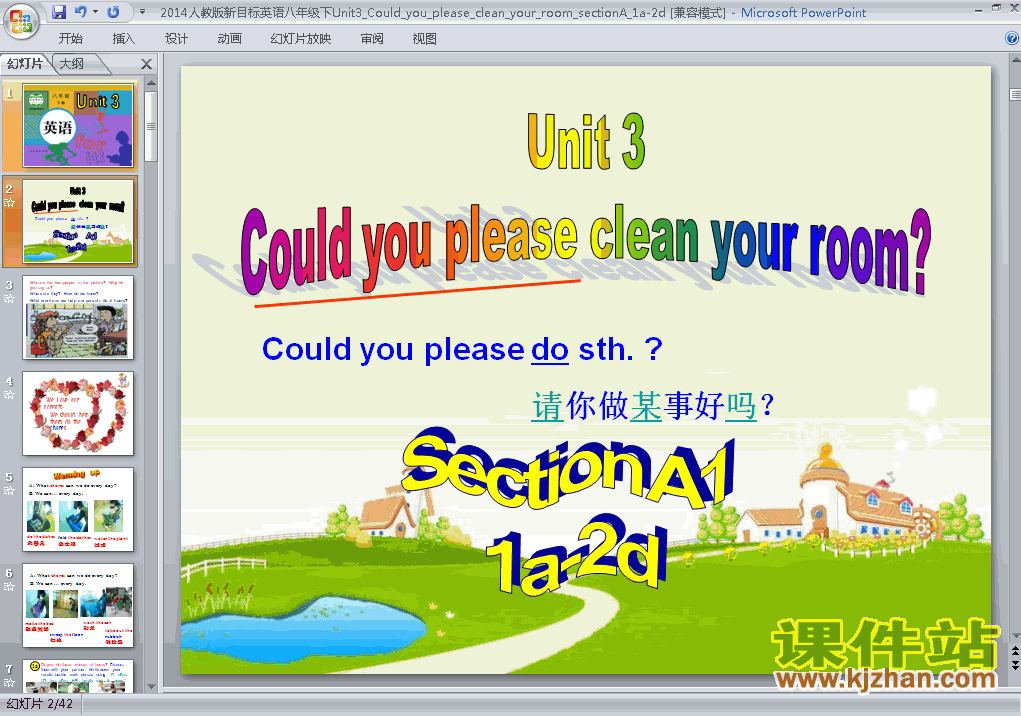Screen dimensions: 1021x716
Task: Click animation star icon beside slide 6
Action: pyautogui.click(x=9, y=586)
